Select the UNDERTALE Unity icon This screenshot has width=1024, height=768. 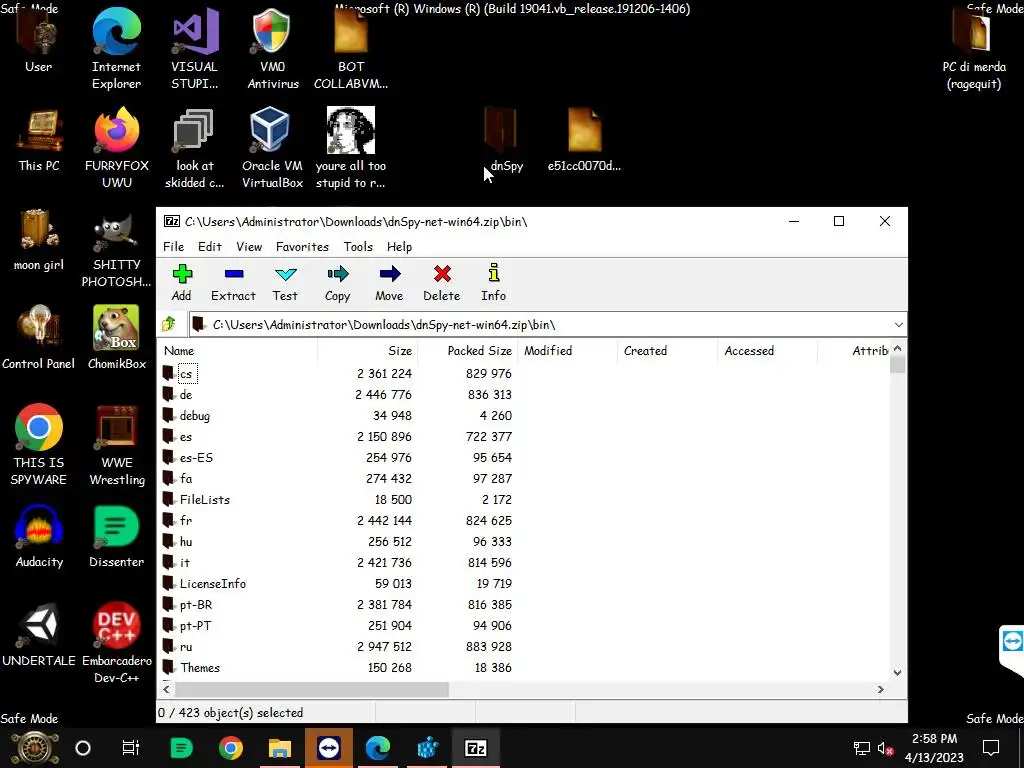pyautogui.click(x=39, y=635)
